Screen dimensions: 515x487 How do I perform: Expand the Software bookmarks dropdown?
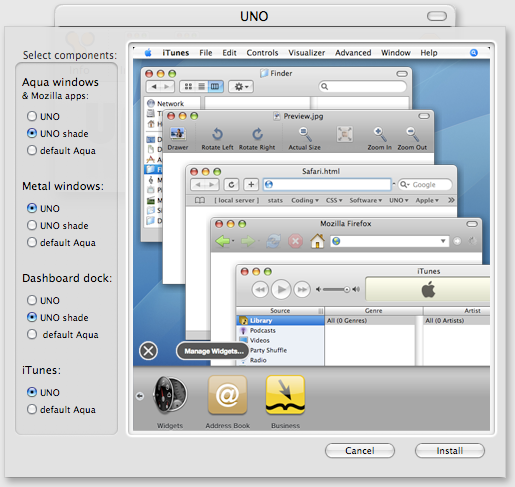pyautogui.click(x=365, y=200)
